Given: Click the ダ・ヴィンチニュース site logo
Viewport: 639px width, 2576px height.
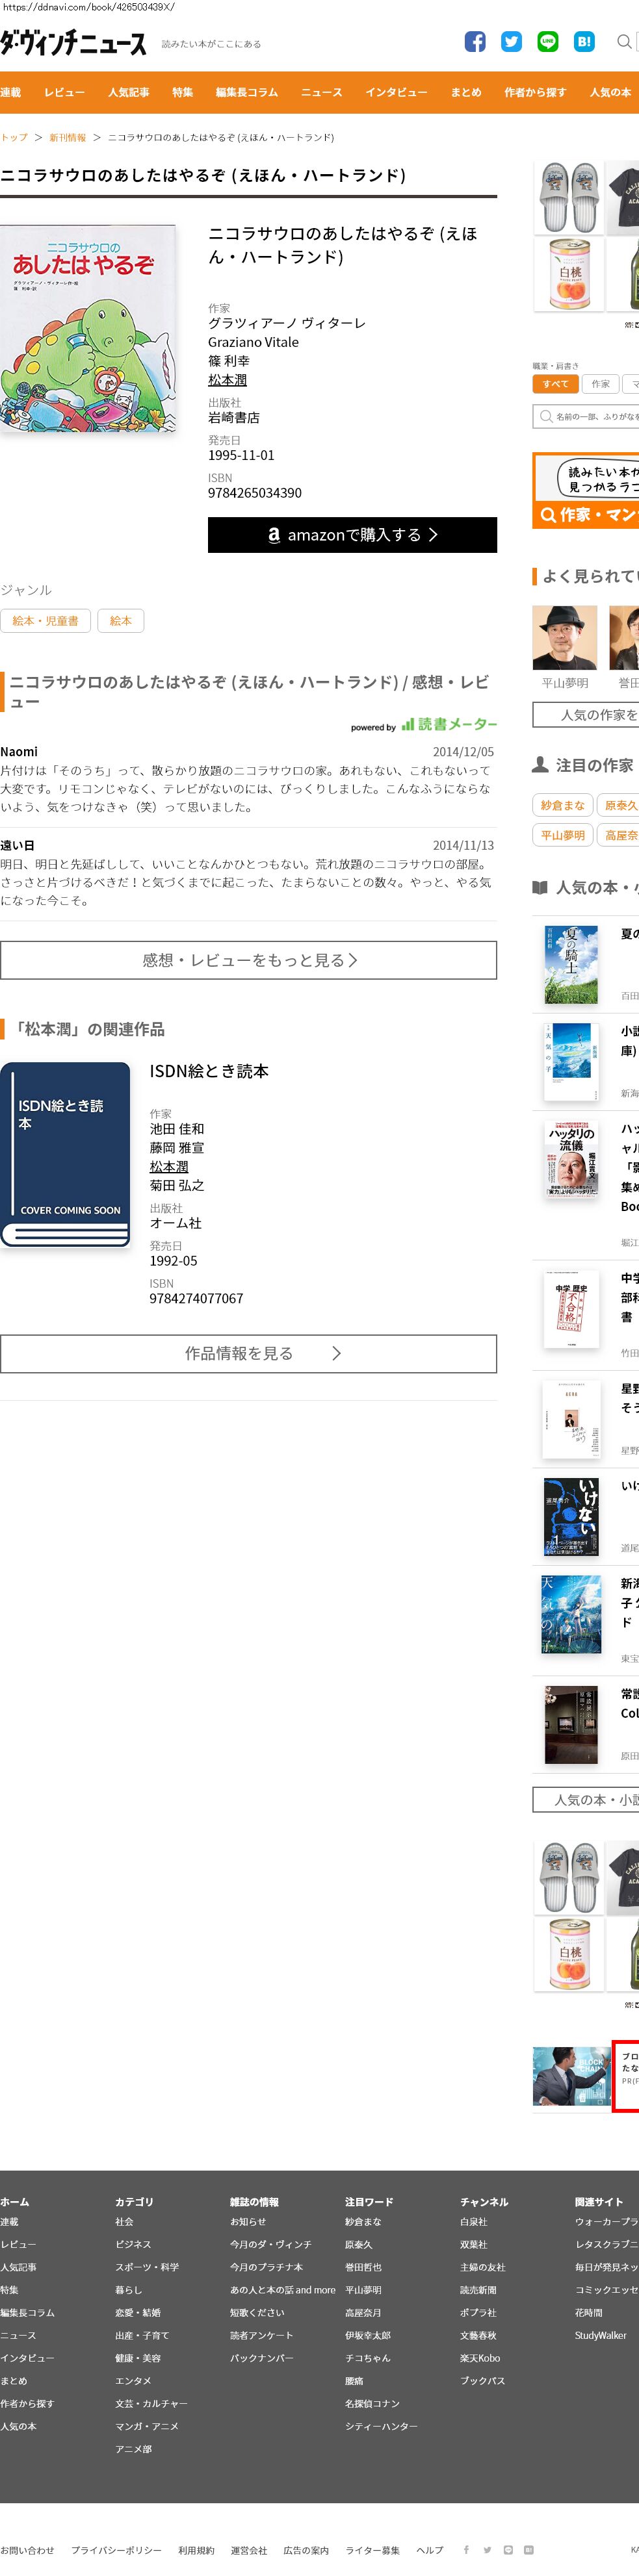Looking at the screenshot, I should (73, 43).
